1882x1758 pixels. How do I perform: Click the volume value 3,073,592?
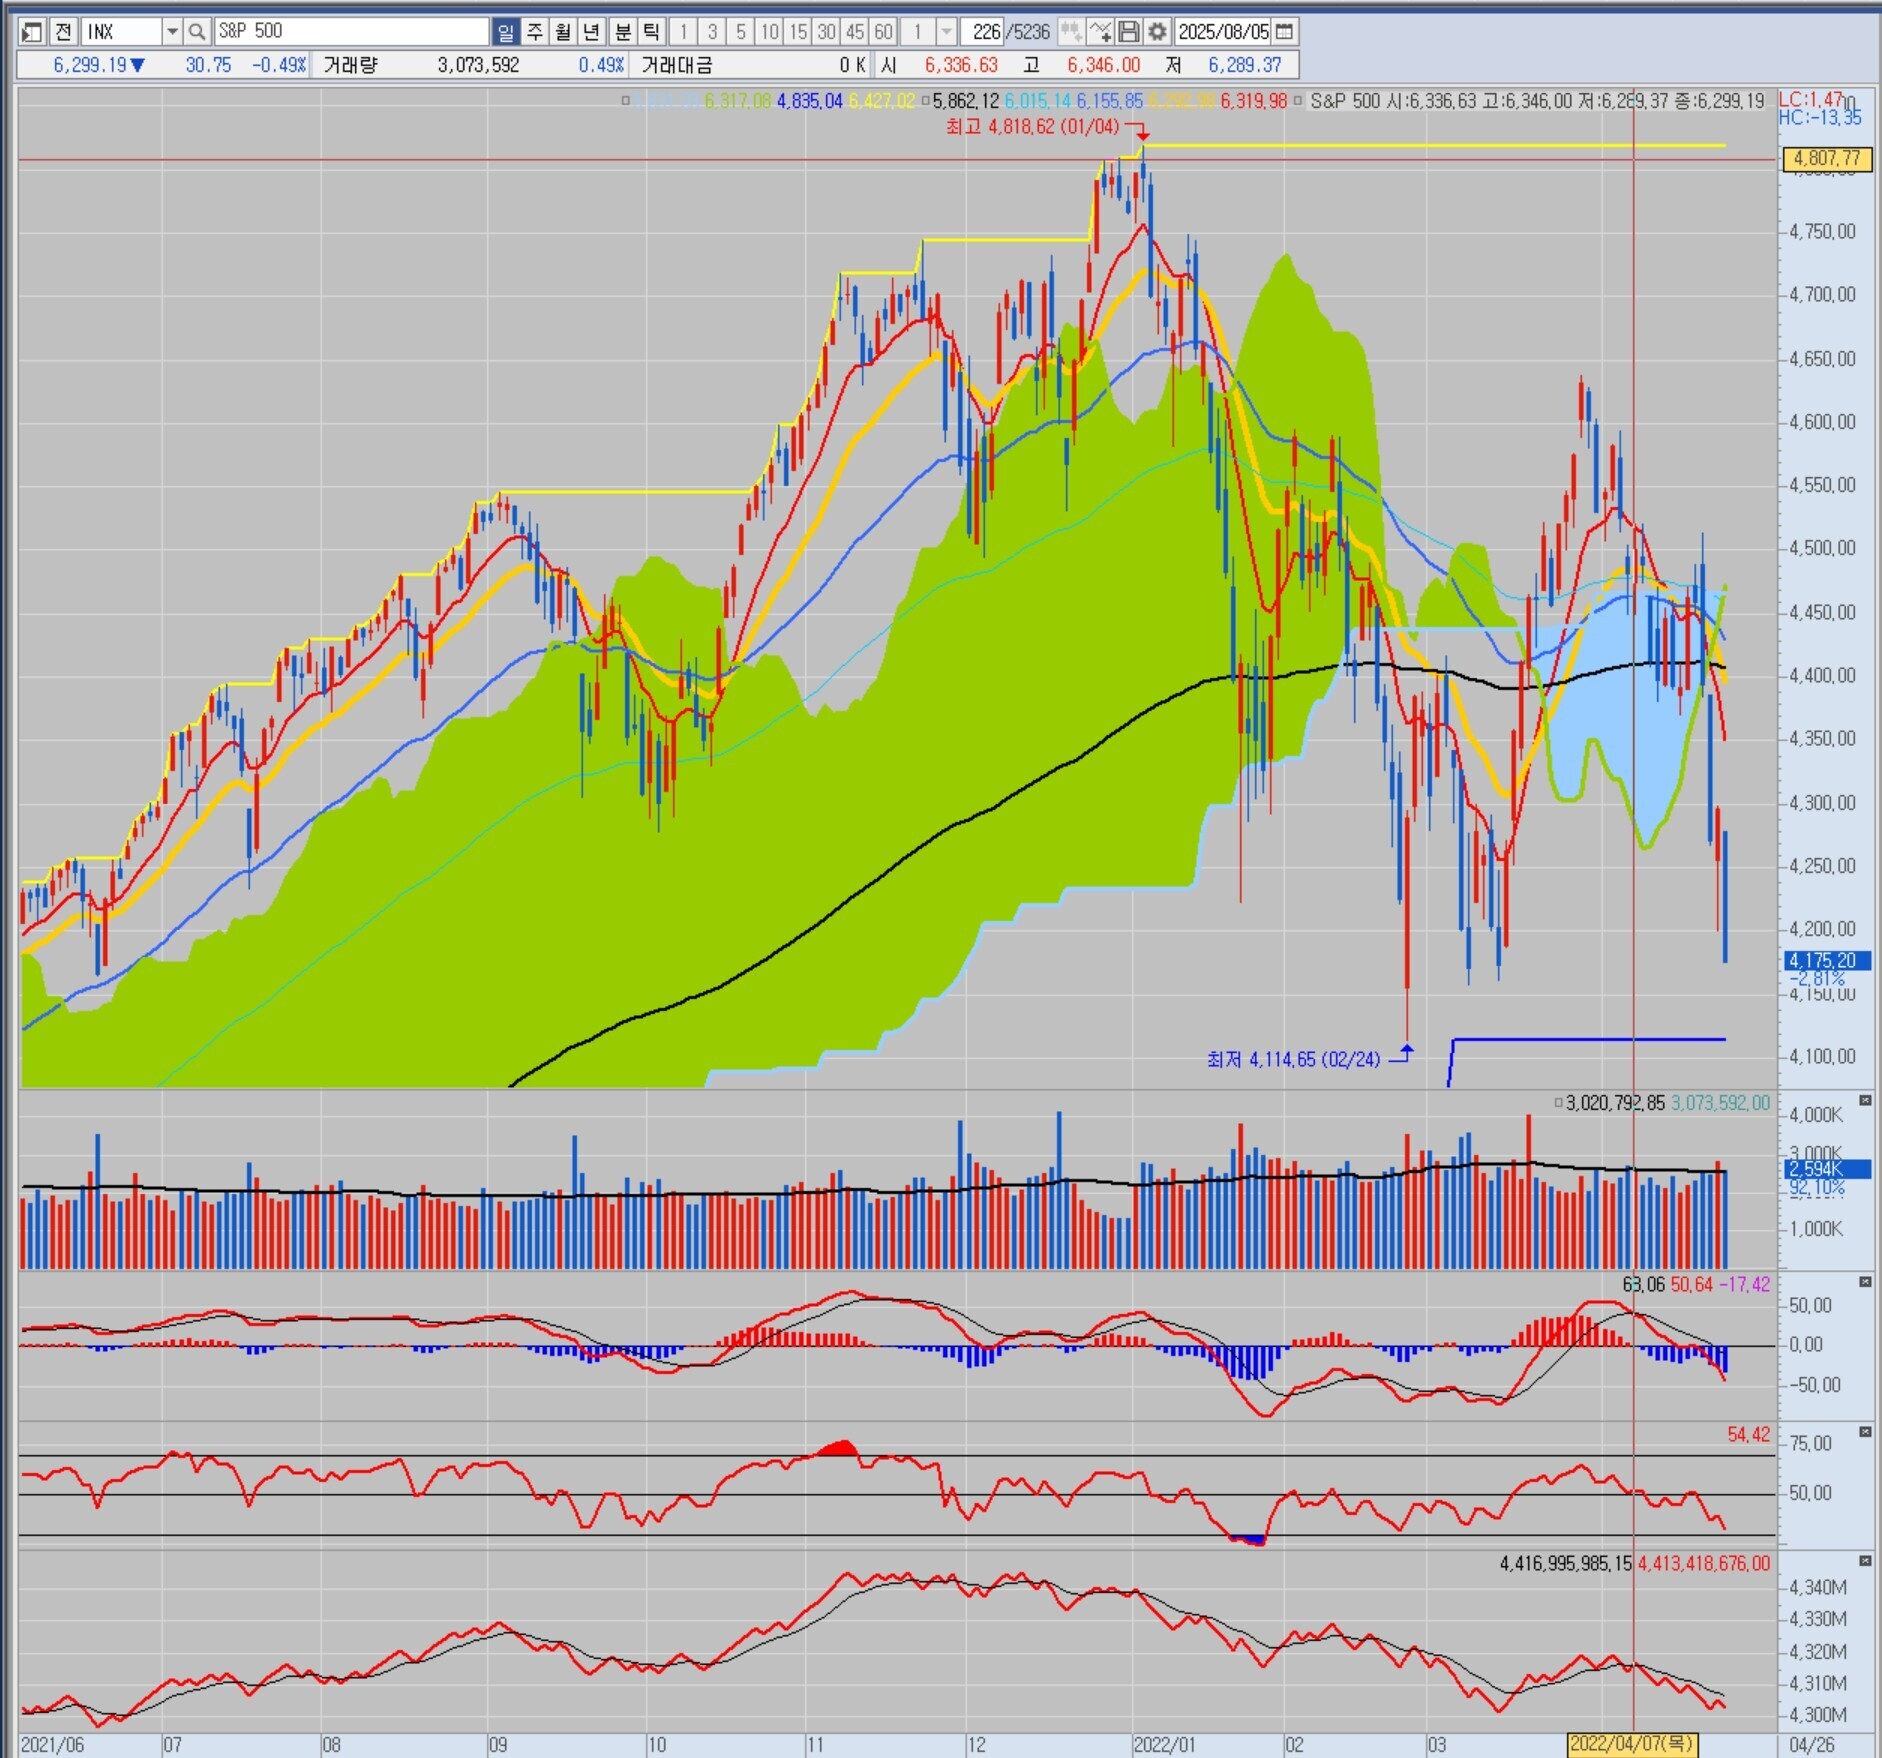pyautogui.click(x=478, y=65)
